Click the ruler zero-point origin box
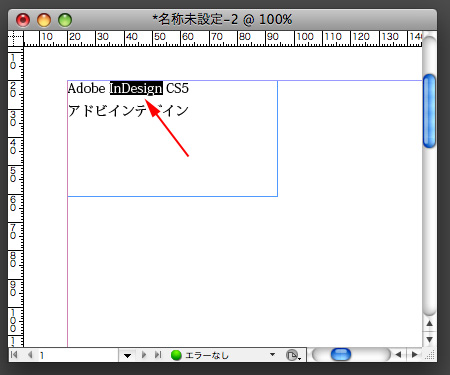Viewport: 450px width, 375px height. point(16,39)
